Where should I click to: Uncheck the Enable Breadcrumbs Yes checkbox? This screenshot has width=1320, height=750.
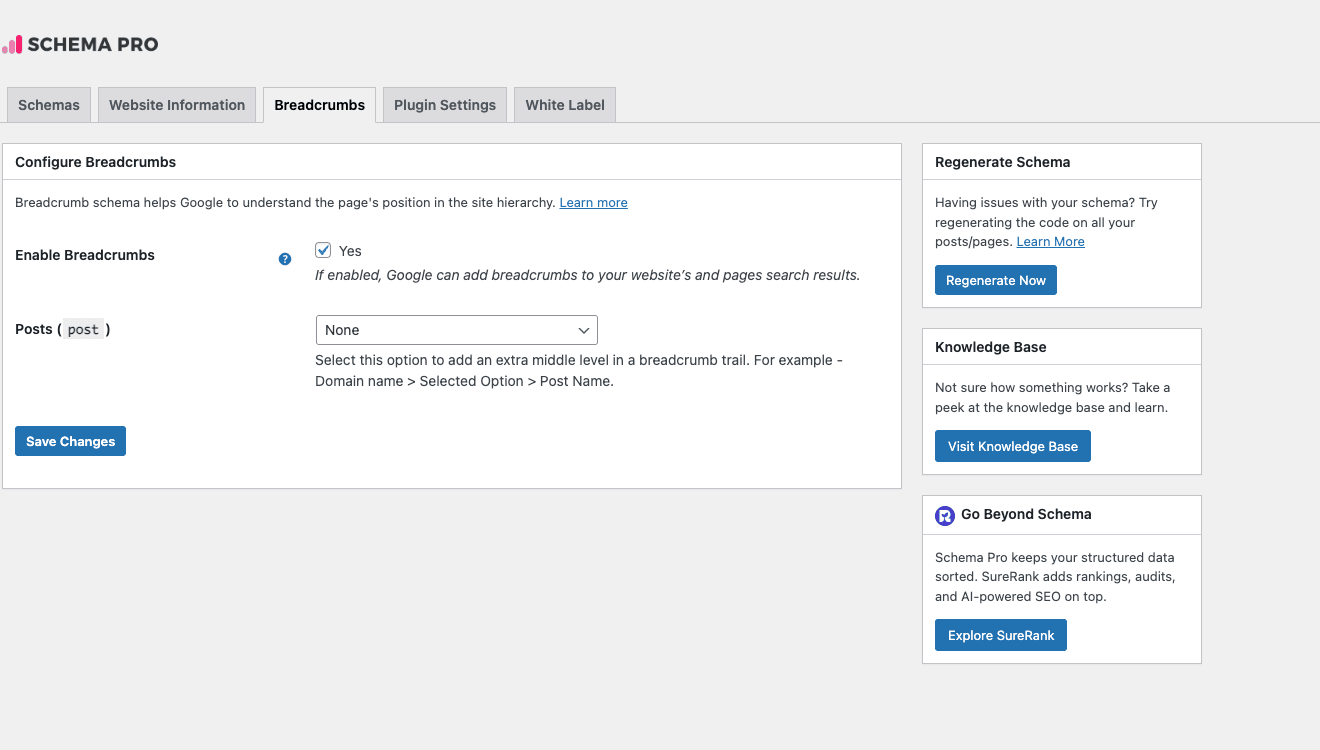click(x=323, y=250)
